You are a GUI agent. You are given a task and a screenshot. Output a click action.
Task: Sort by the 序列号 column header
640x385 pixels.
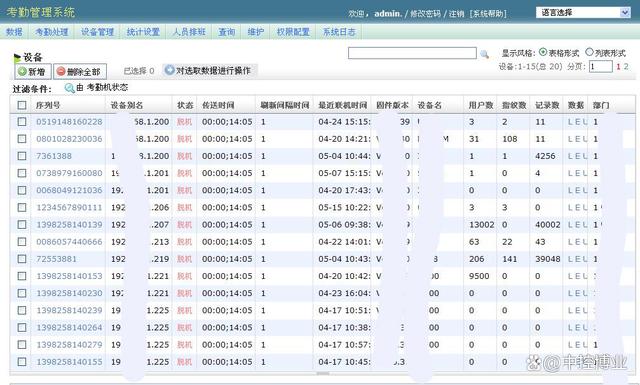point(48,105)
